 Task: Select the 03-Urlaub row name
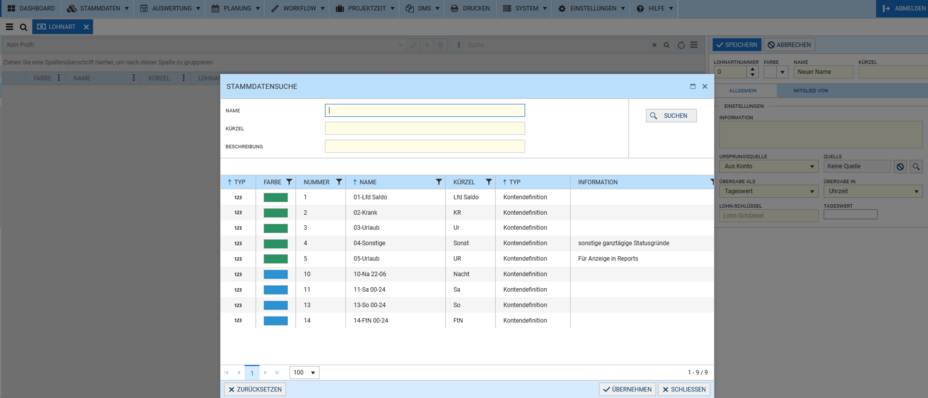366,228
